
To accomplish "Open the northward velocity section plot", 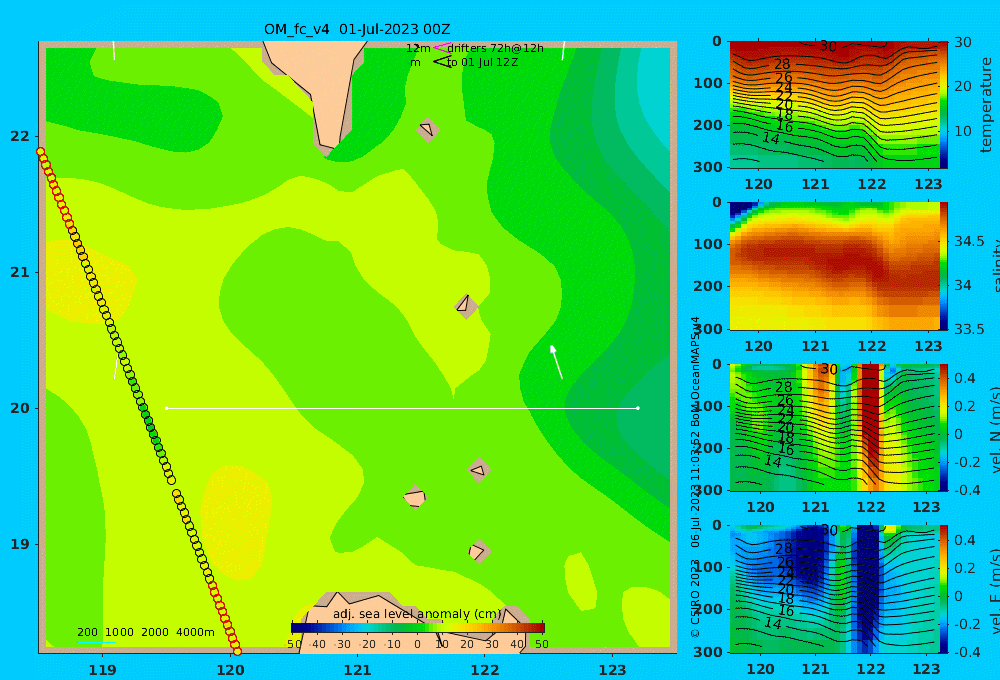I will pyautogui.click(x=834, y=427).
